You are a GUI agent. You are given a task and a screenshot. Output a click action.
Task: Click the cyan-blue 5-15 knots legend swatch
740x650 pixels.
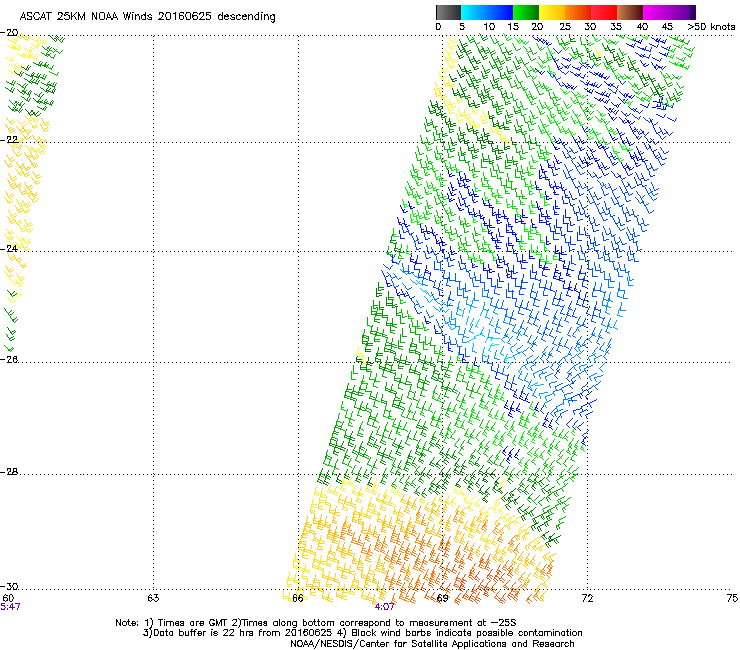(487, 12)
